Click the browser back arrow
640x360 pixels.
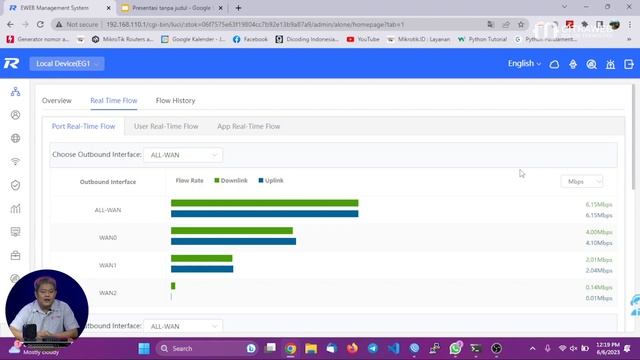click(10, 24)
